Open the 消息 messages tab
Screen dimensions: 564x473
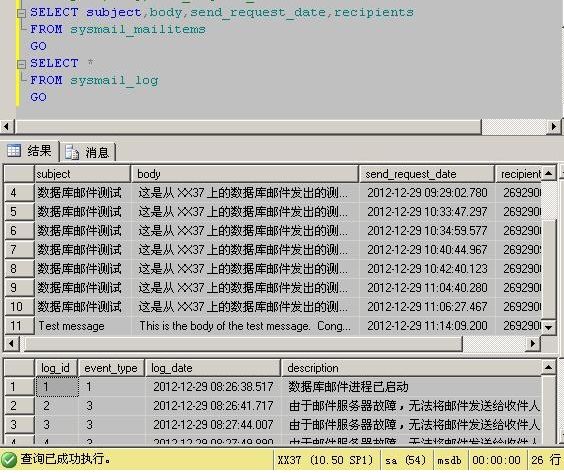(x=87, y=152)
